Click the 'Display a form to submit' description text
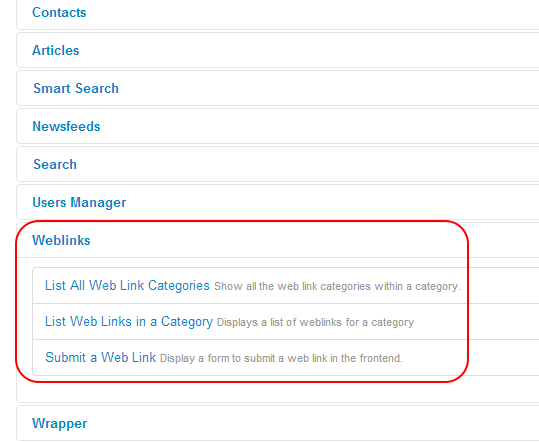539x442 pixels. 281,358
